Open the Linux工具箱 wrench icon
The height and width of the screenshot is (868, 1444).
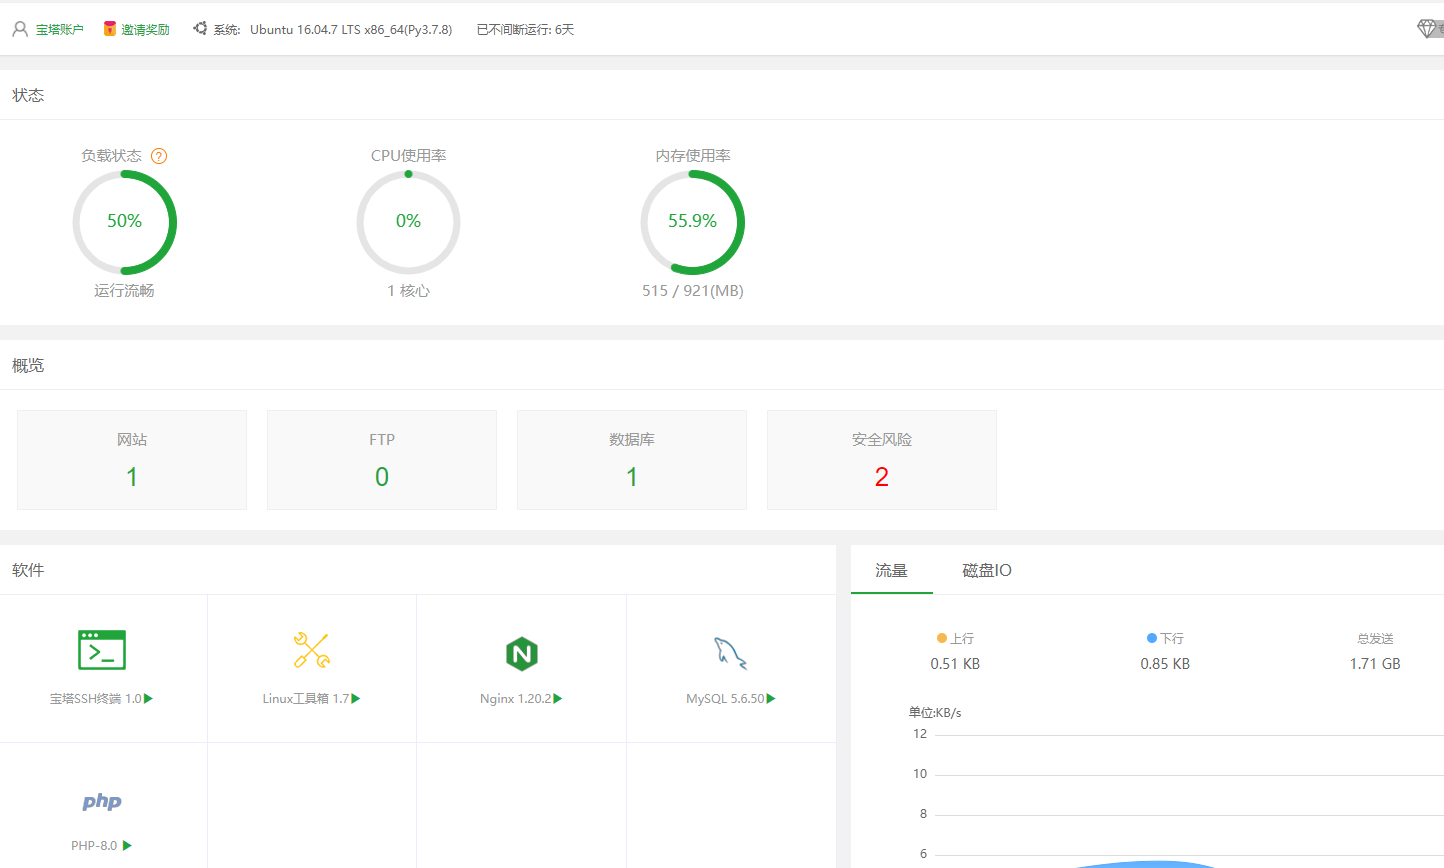click(x=311, y=650)
